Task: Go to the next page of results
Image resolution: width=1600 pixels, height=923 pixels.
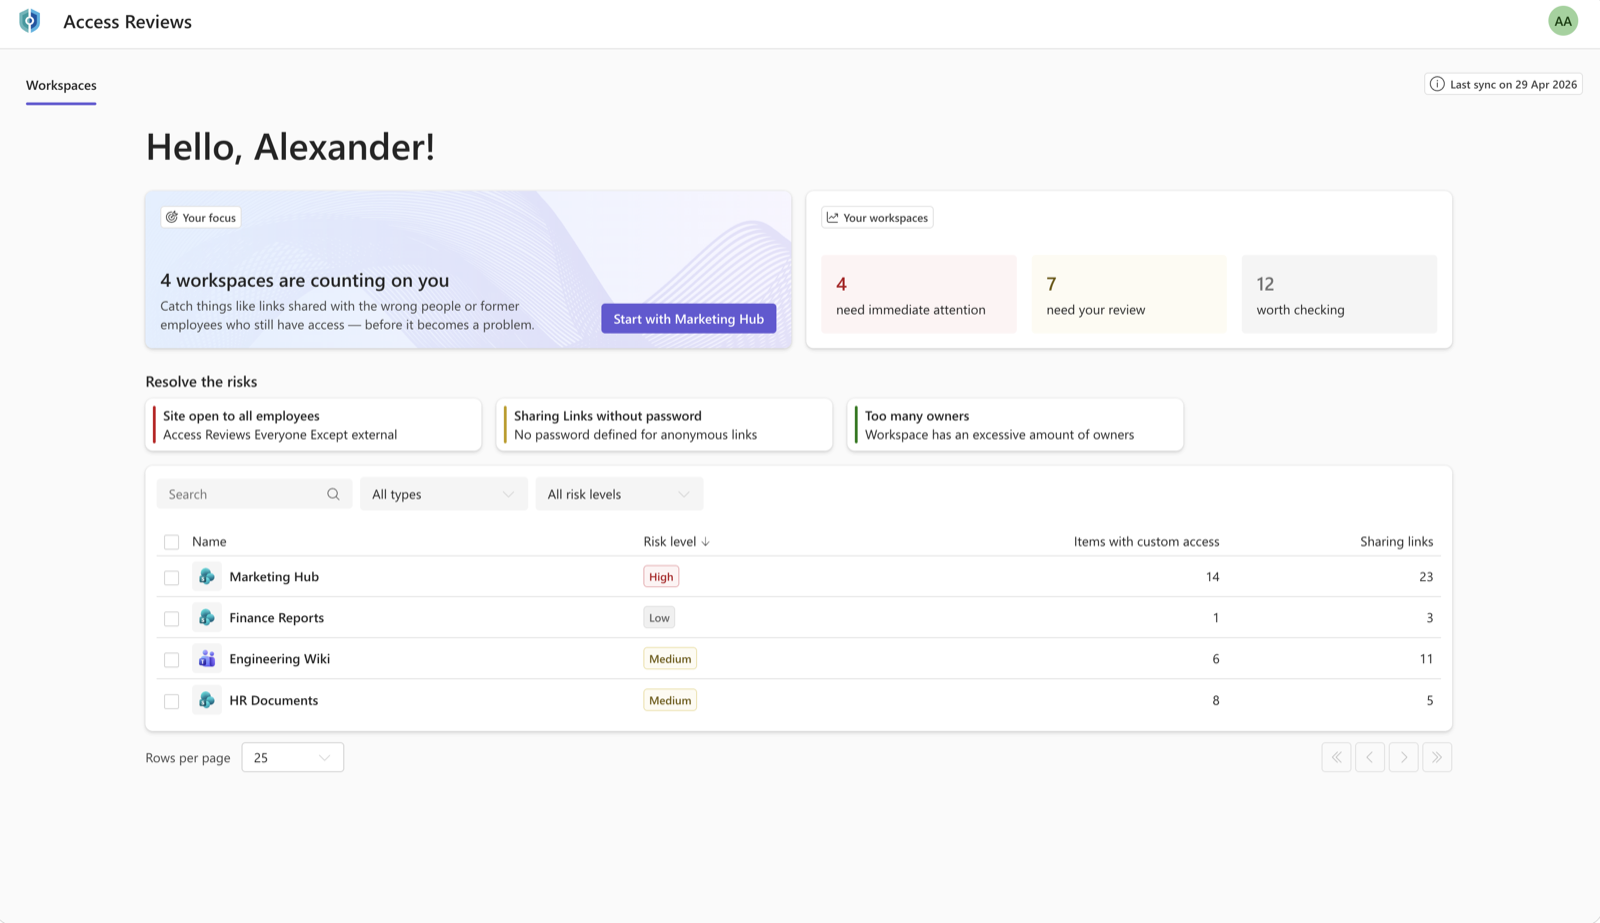Action: (x=1403, y=757)
